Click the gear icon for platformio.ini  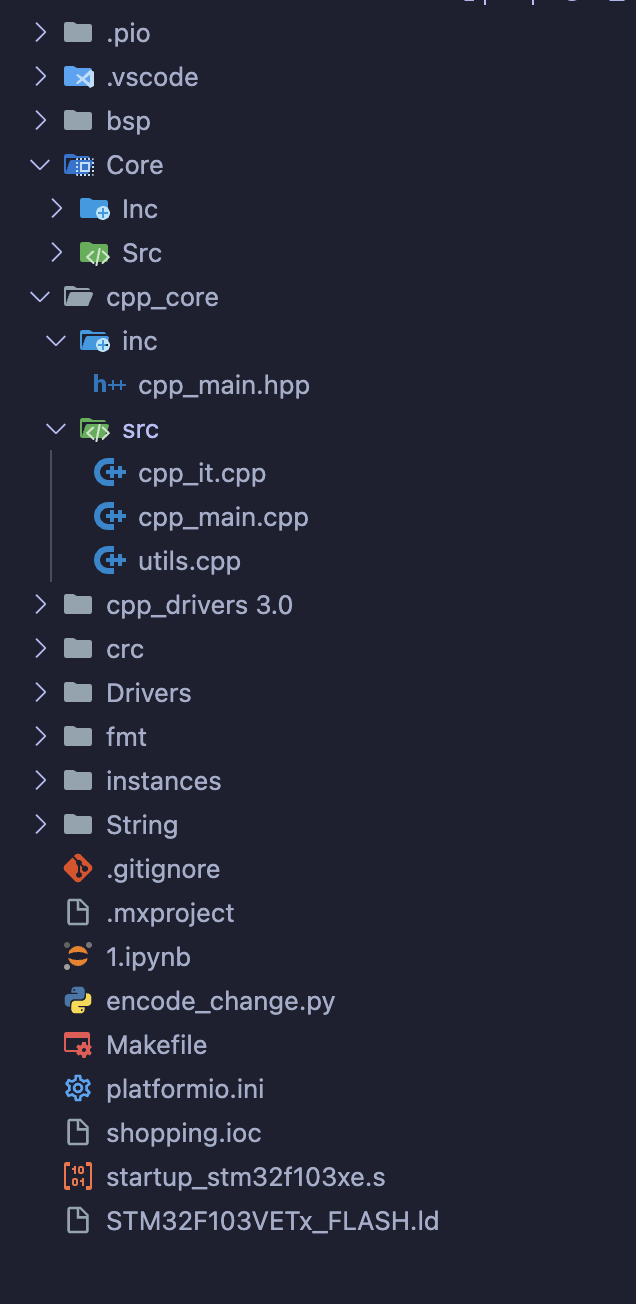[x=78, y=1089]
